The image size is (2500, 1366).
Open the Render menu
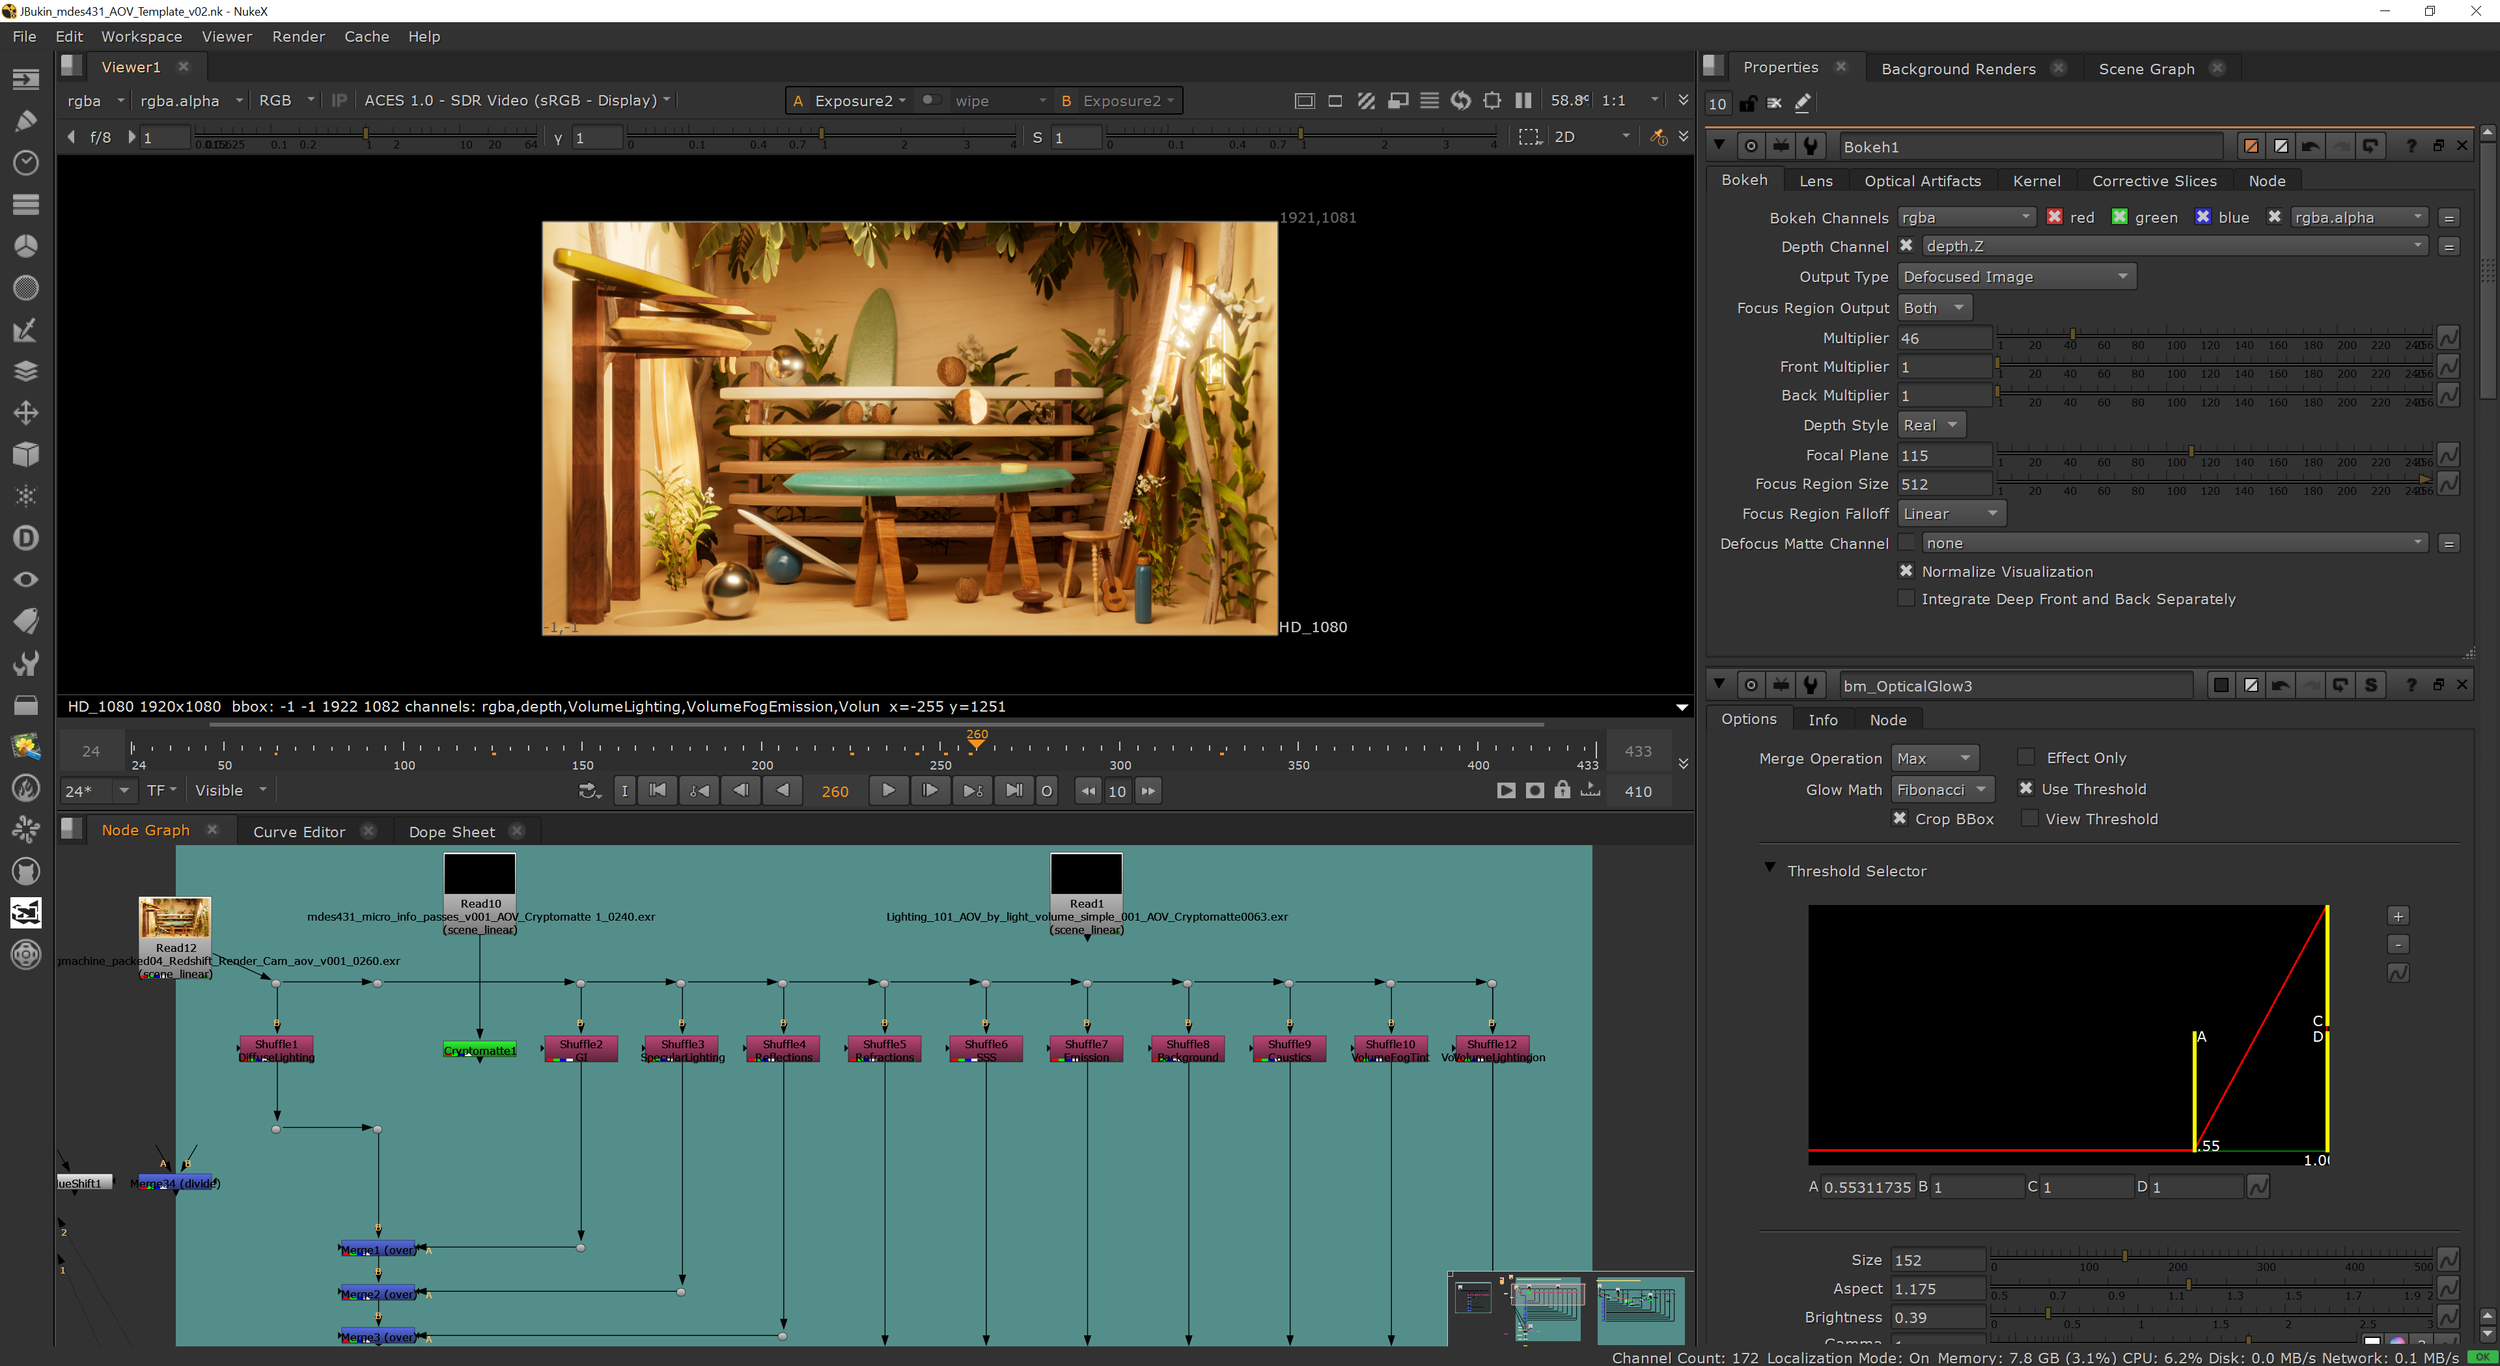(298, 37)
